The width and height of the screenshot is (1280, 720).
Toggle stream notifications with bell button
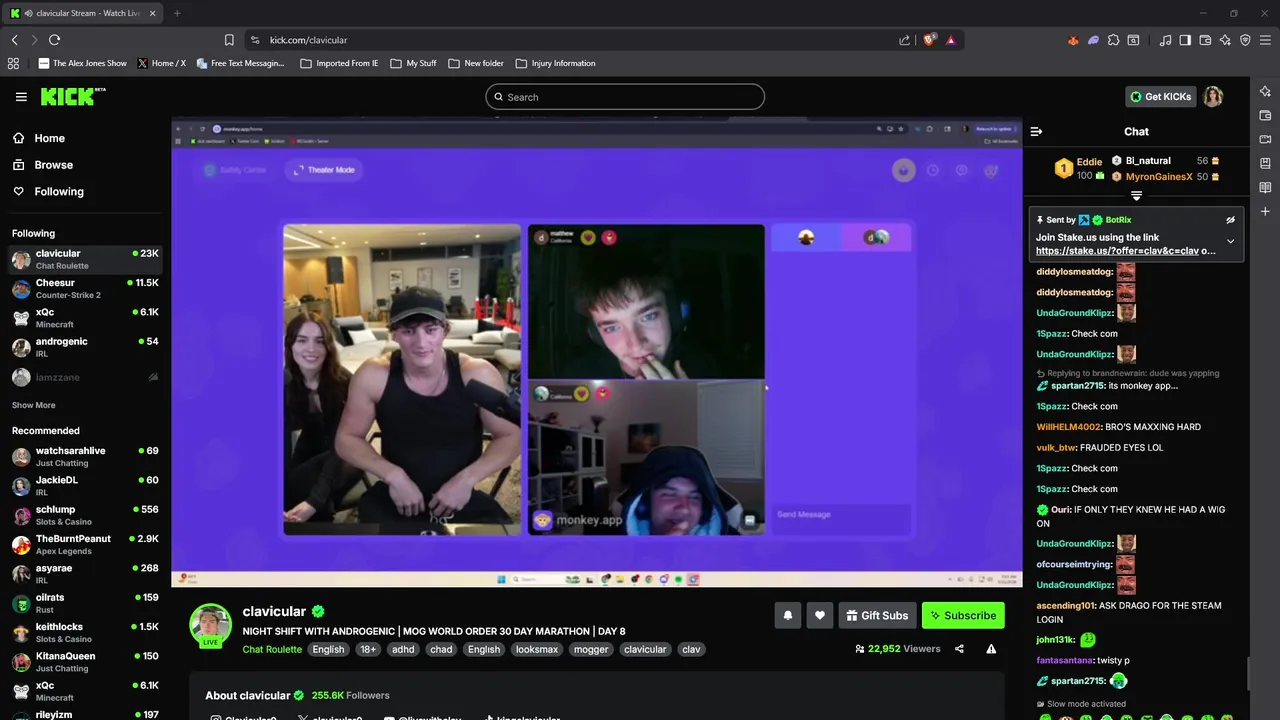coord(788,615)
